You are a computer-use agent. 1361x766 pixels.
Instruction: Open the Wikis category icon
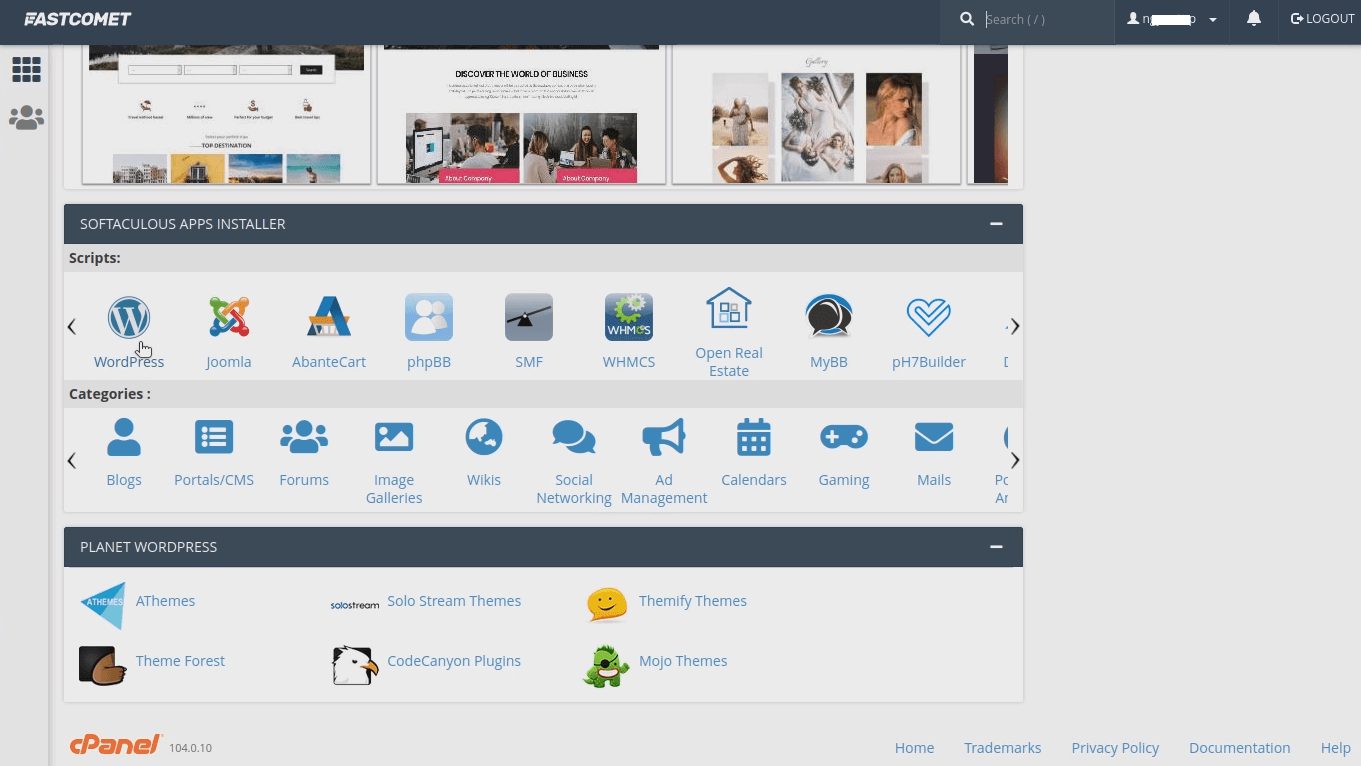coord(484,438)
